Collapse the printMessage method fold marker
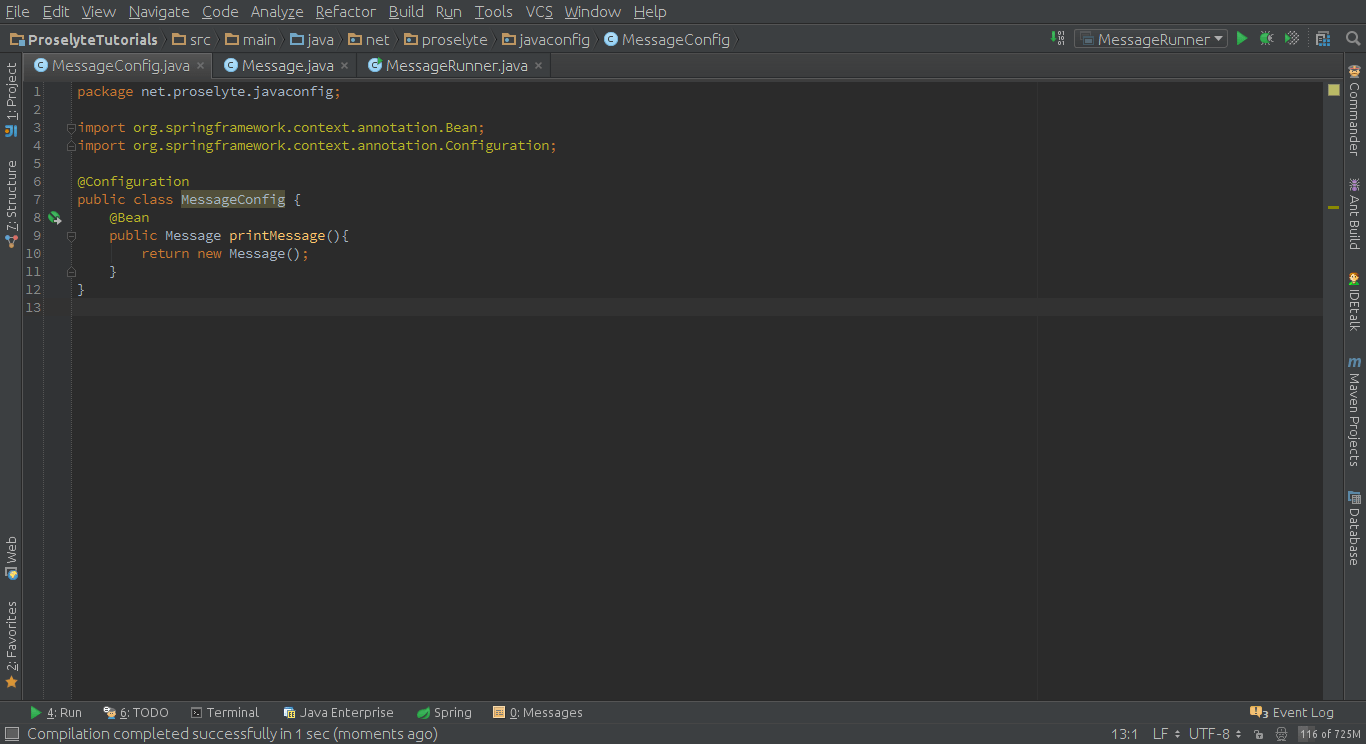This screenshot has width=1366, height=744. pos(71,236)
